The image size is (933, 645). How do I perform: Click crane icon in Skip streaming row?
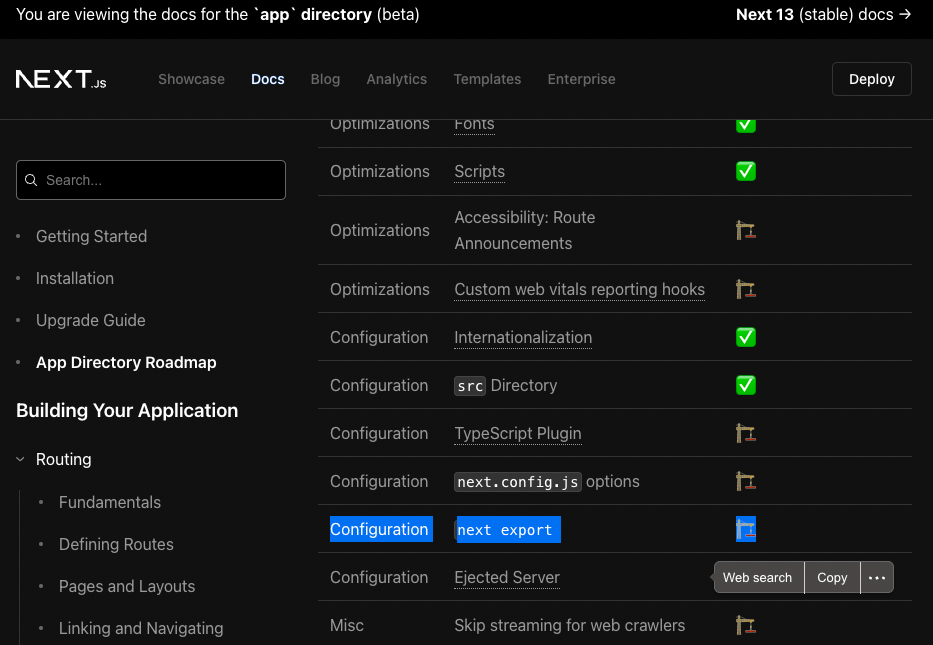tap(746, 625)
